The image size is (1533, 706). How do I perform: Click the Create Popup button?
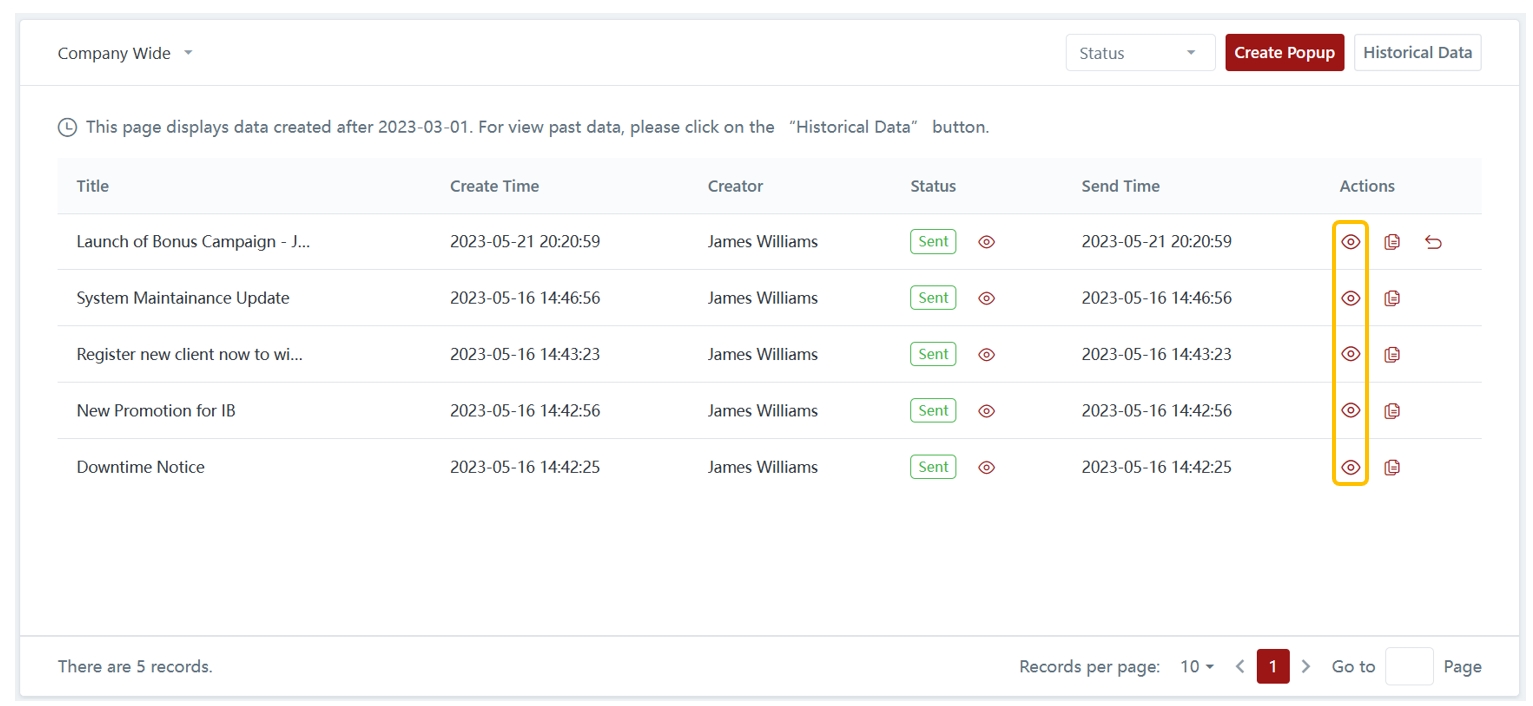[x=1284, y=53]
